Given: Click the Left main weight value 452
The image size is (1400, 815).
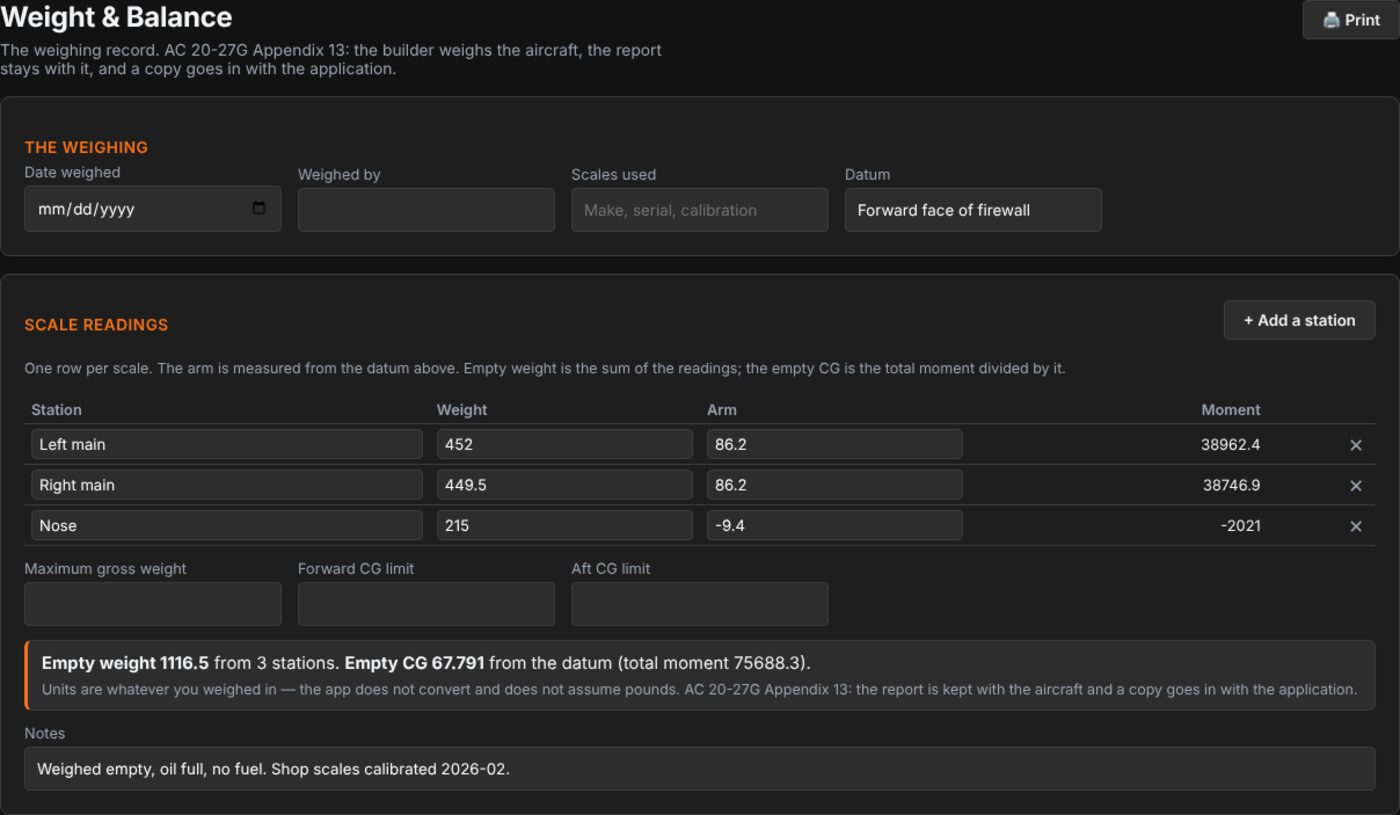Looking at the screenshot, I should (564, 444).
